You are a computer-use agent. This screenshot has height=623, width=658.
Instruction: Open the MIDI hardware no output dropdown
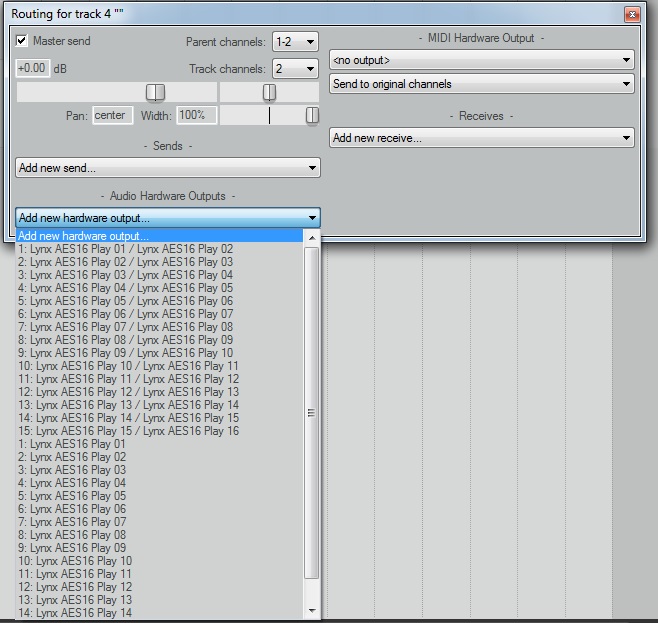482,60
